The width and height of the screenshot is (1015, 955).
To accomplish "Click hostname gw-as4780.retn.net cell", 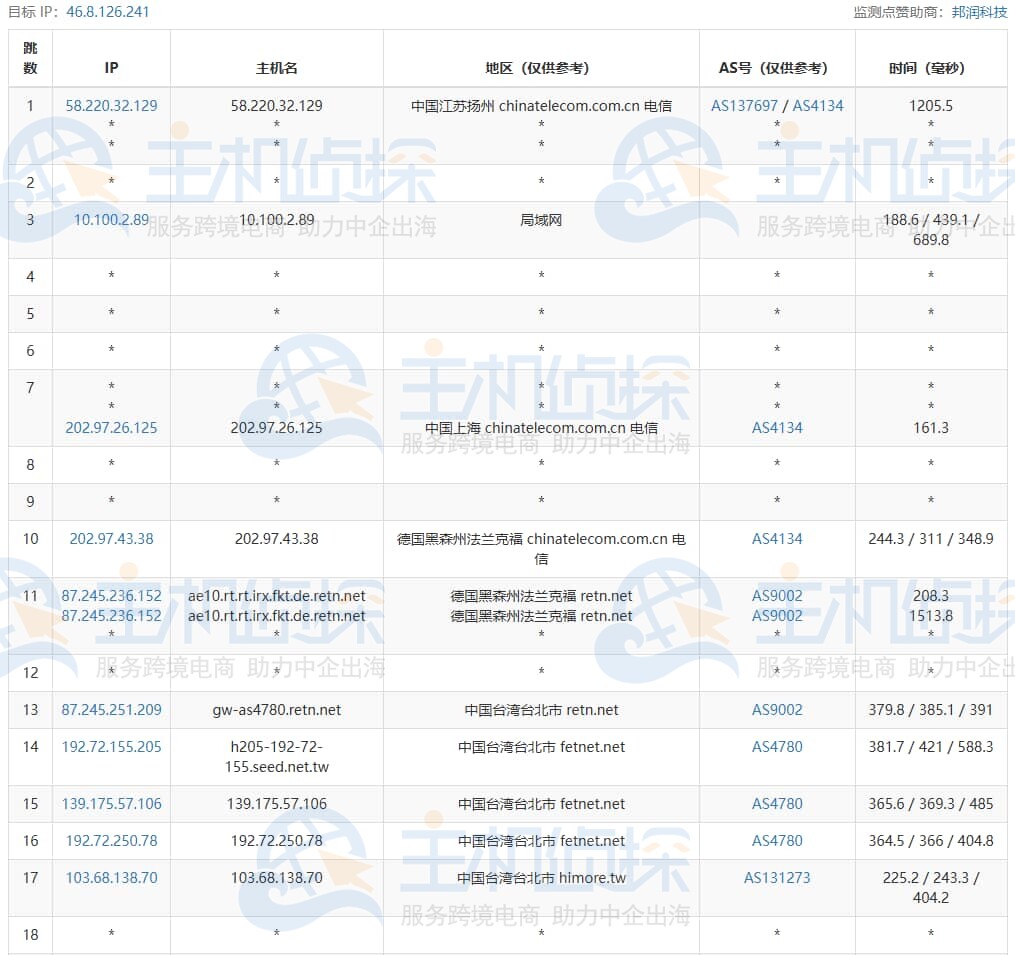I will click(276, 710).
